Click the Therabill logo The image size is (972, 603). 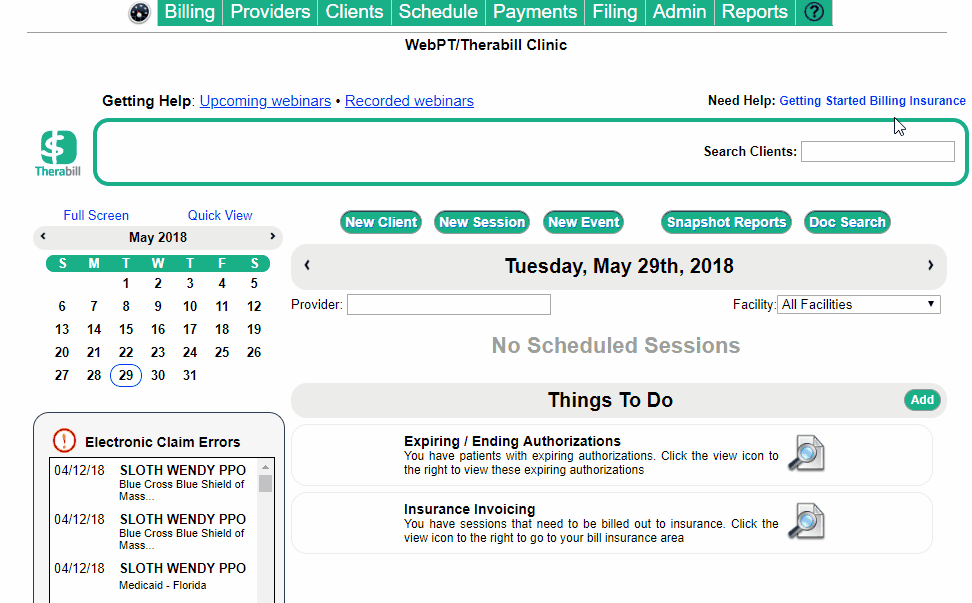coord(58,153)
